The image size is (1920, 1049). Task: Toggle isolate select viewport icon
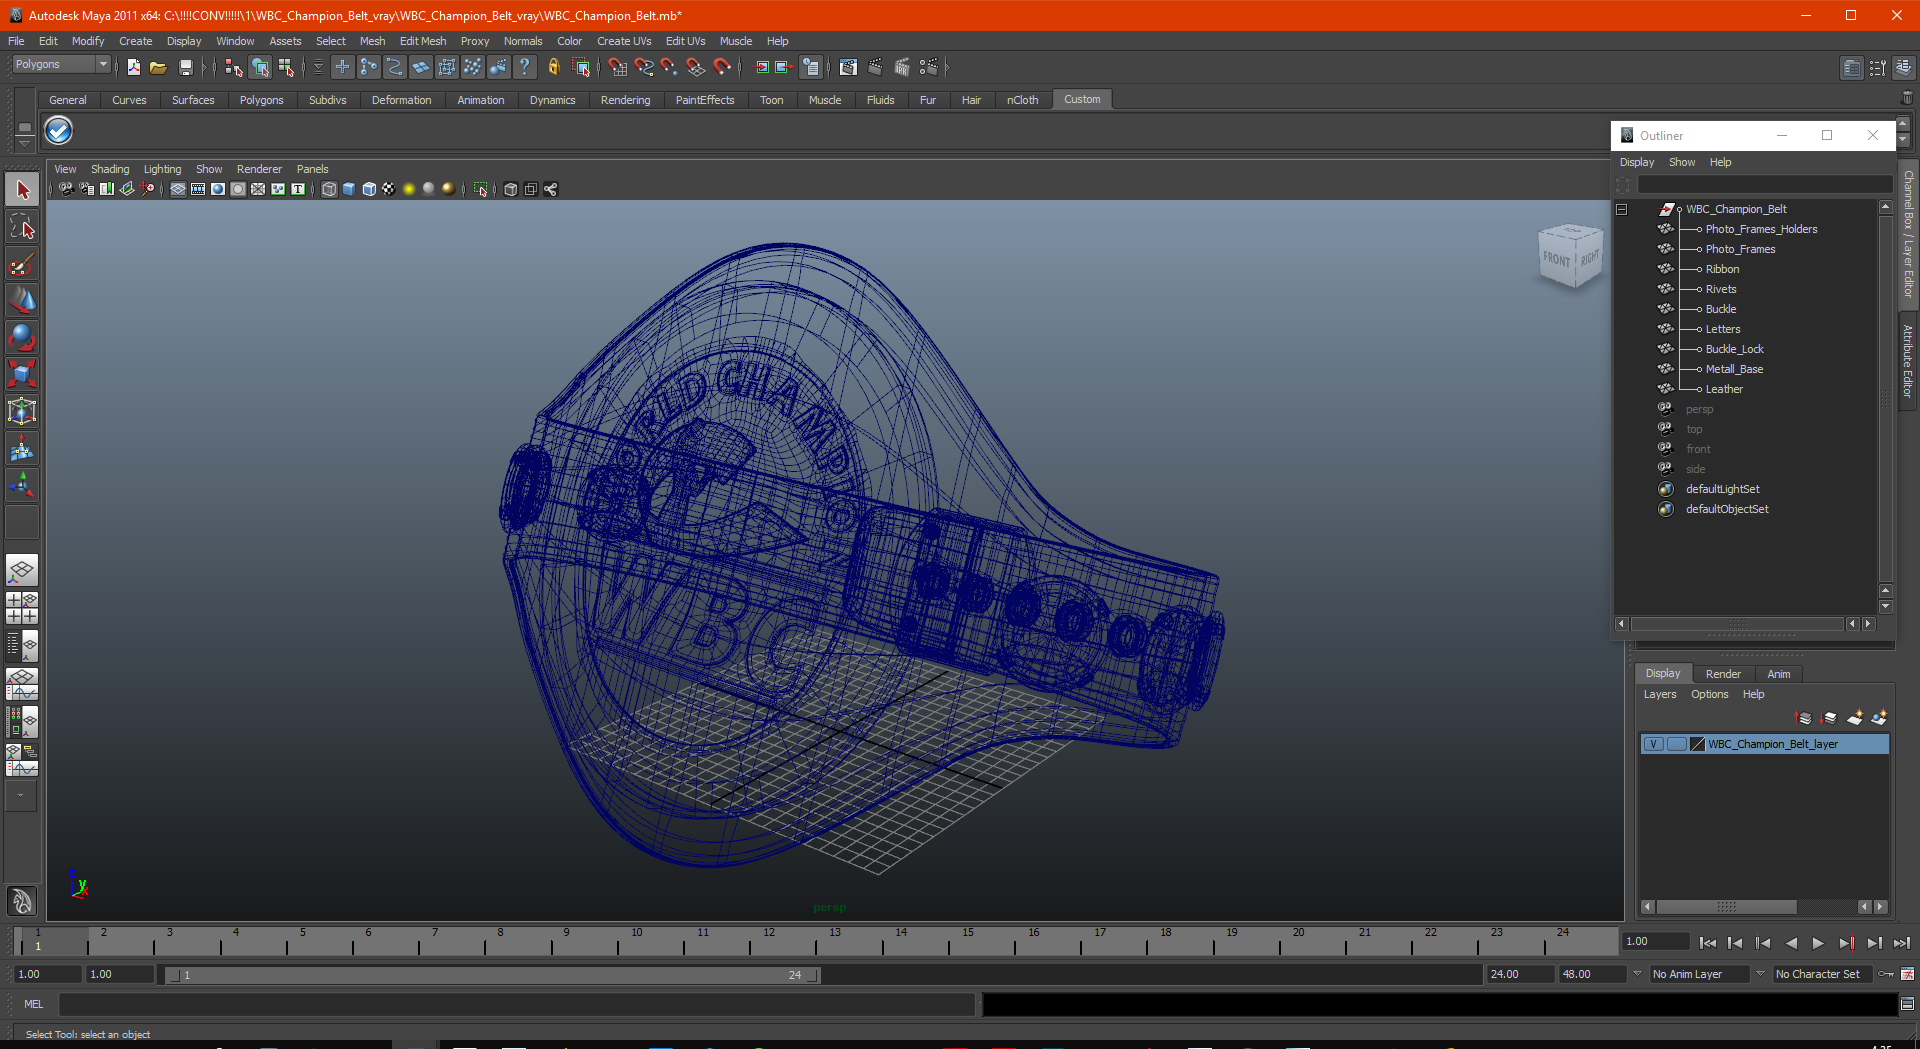[481, 189]
